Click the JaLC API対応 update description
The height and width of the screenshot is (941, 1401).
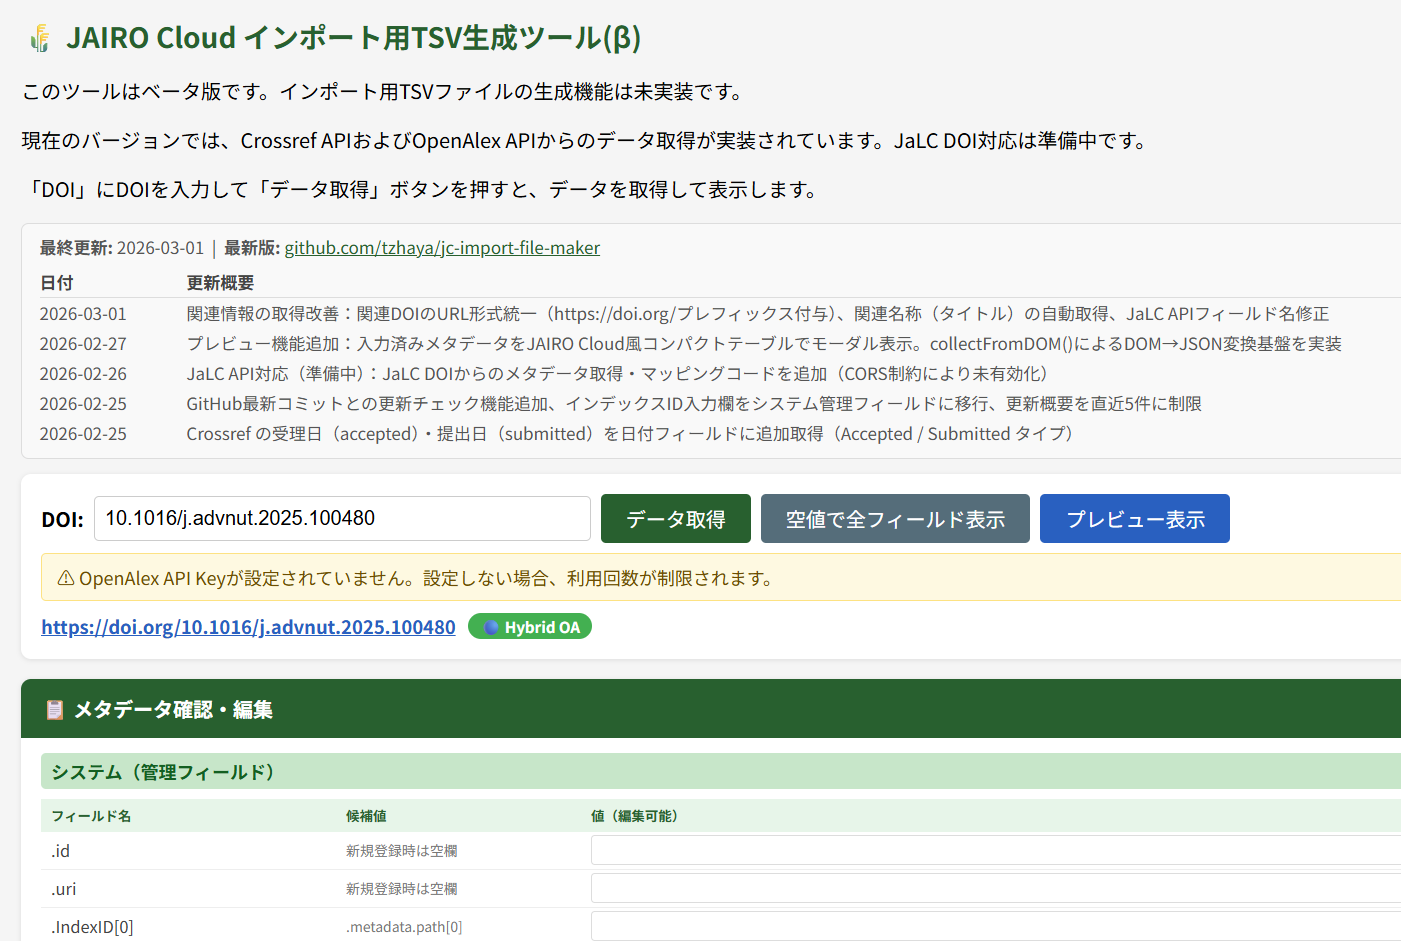pyautogui.click(x=617, y=374)
